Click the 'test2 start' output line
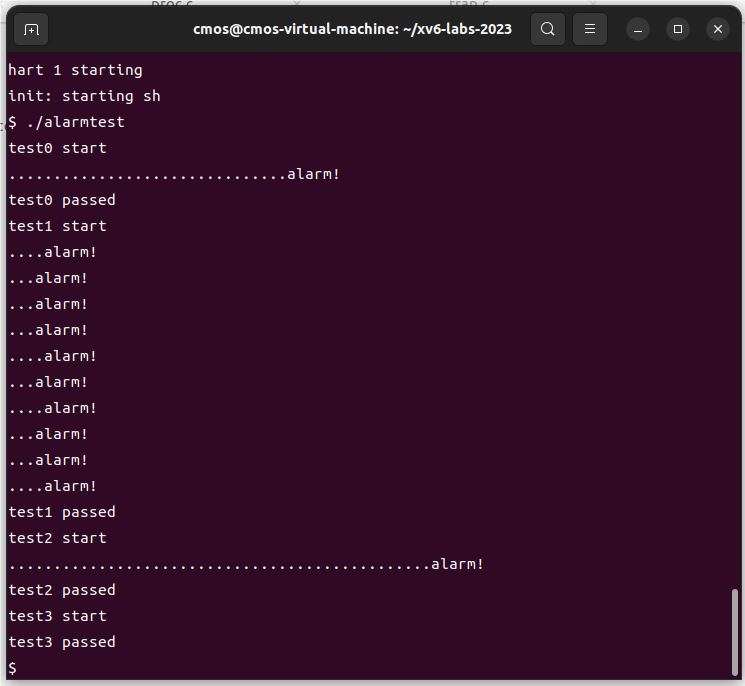745x686 pixels. pos(57,538)
